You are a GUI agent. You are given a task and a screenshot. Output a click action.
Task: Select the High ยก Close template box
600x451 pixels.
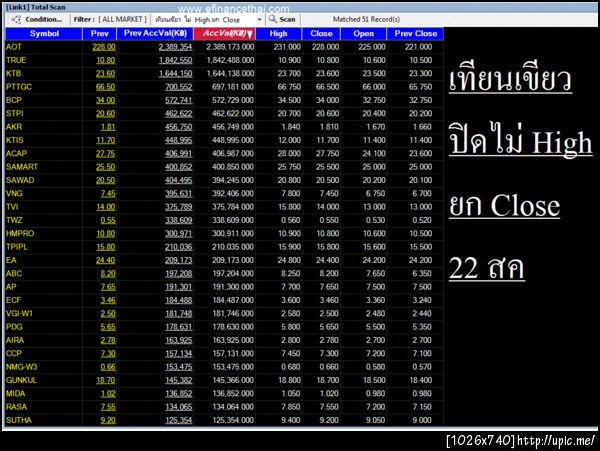pos(205,20)
